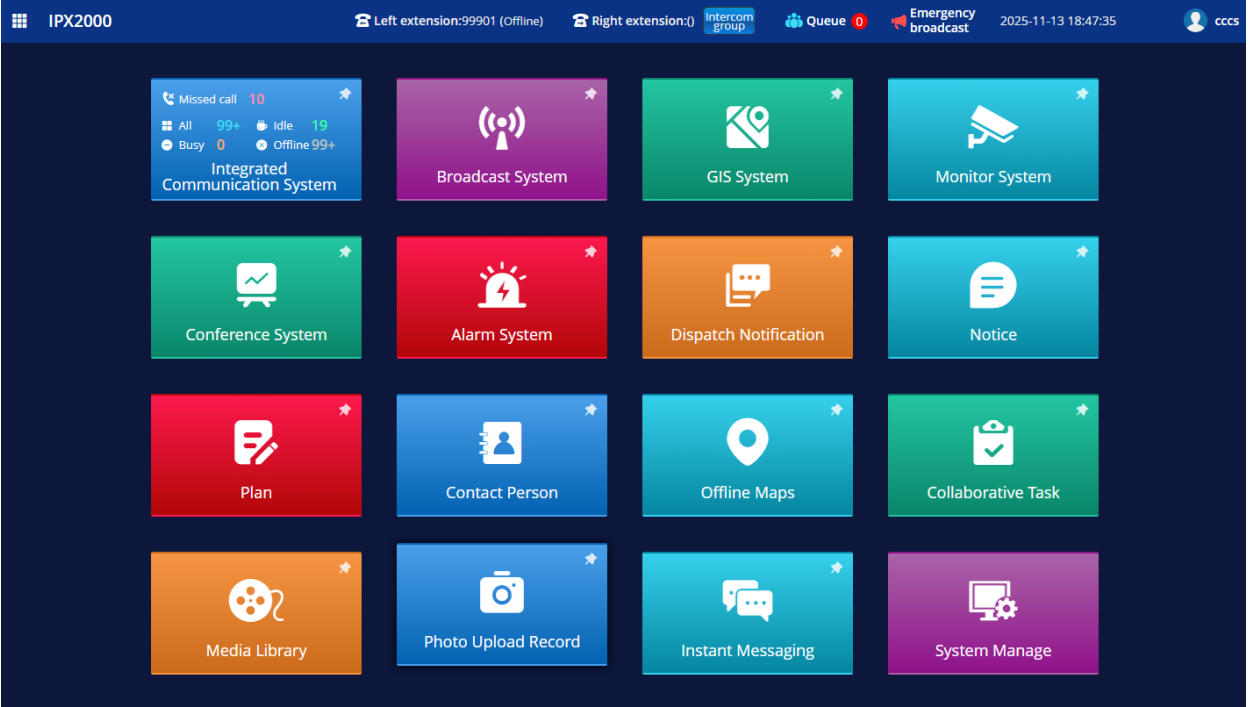Image resolution: width=1248 pixels, height=707 pixels.
Task: Click the Missed call count
Action: coord(257,99)
